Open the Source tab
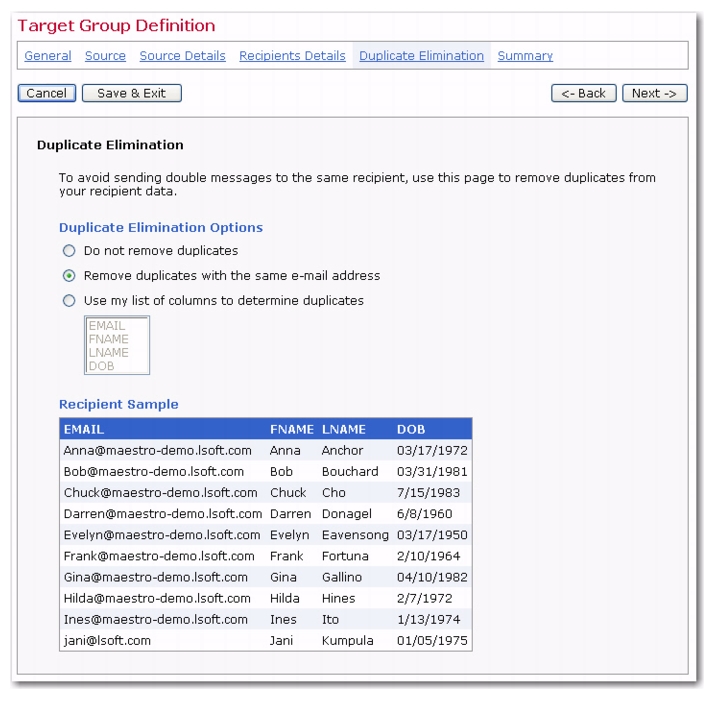Viewport: 715px width, 706px height. [x=105, y=56]
